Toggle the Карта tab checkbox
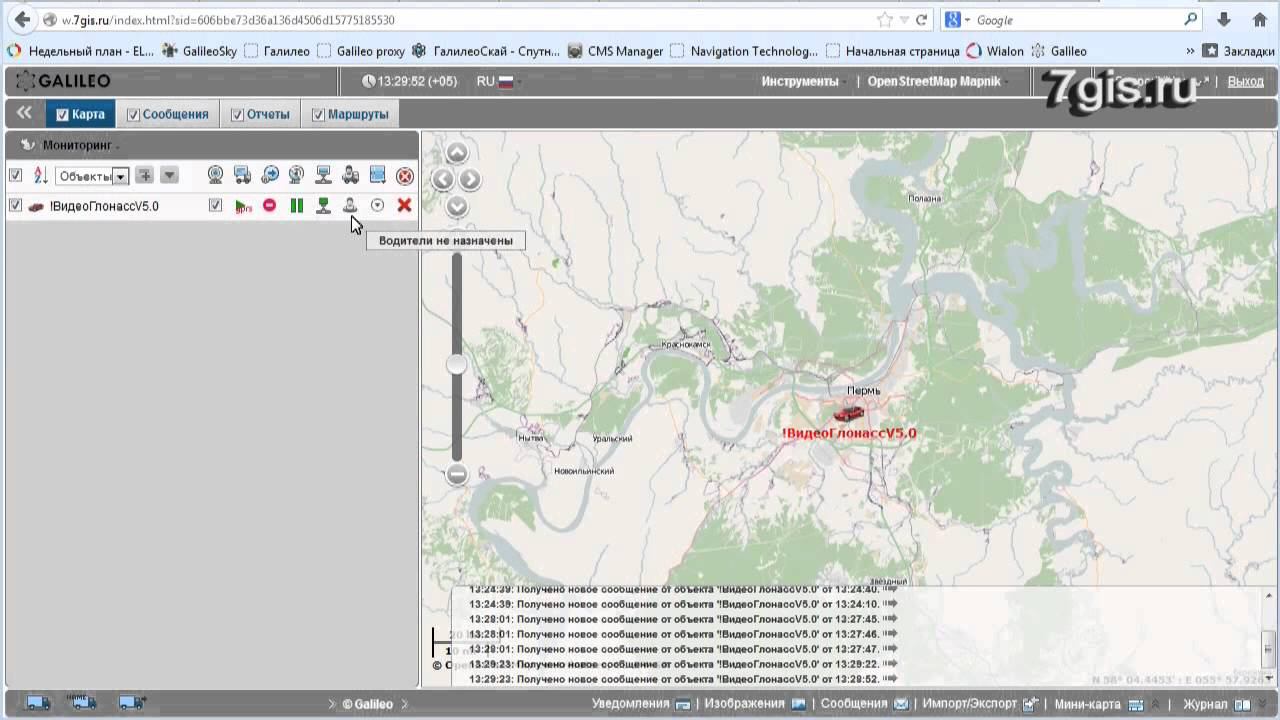The image size is (1280, 720). tap(62, 115)
